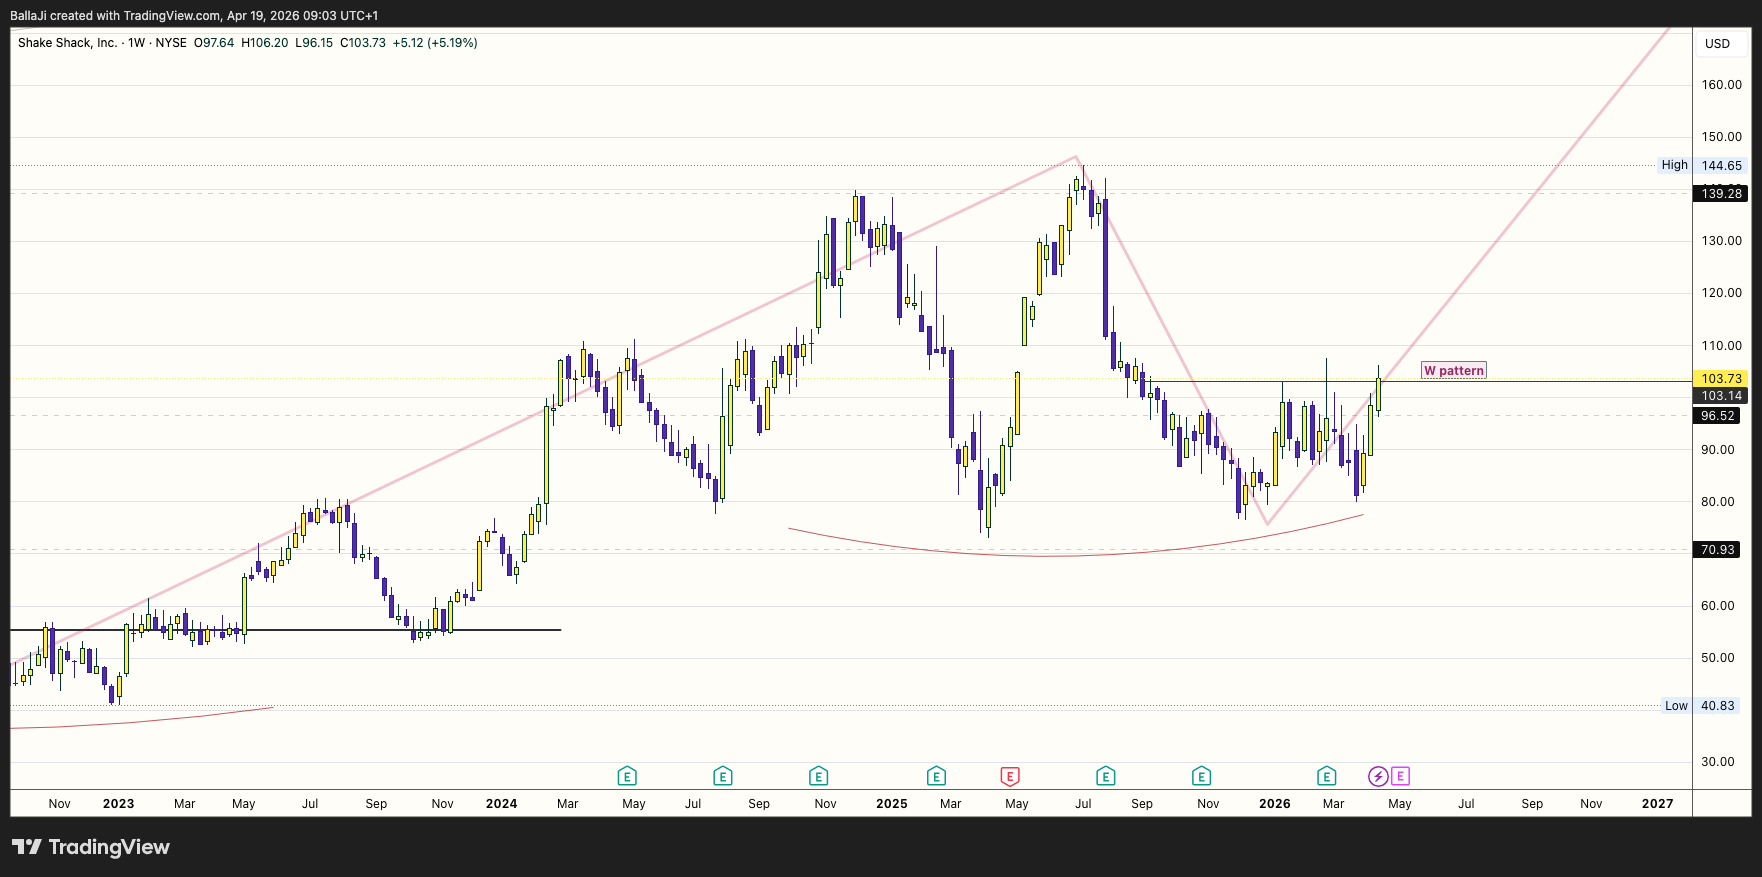This screenshot has width=1762, height=877.
Task: Click the 2027 year label on time axis
Action: click(x=1658, y=803)
